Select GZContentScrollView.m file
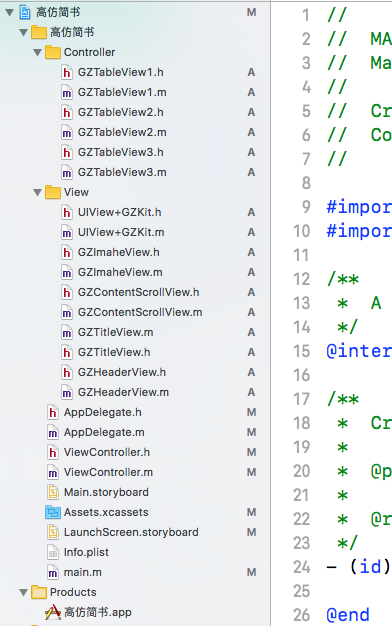Image resolution: width=392 pixels, height=626 pixels. coord(140,312)
